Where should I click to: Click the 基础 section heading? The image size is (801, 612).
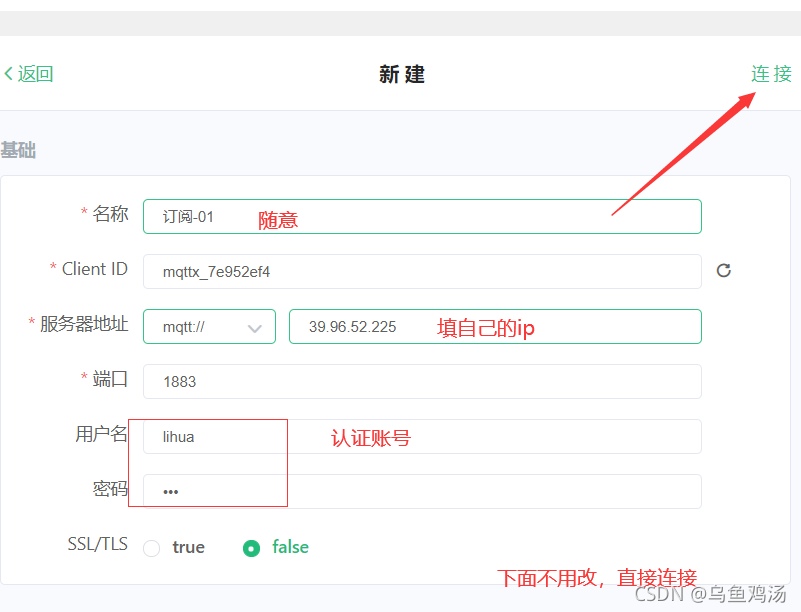tap(18, 150)
